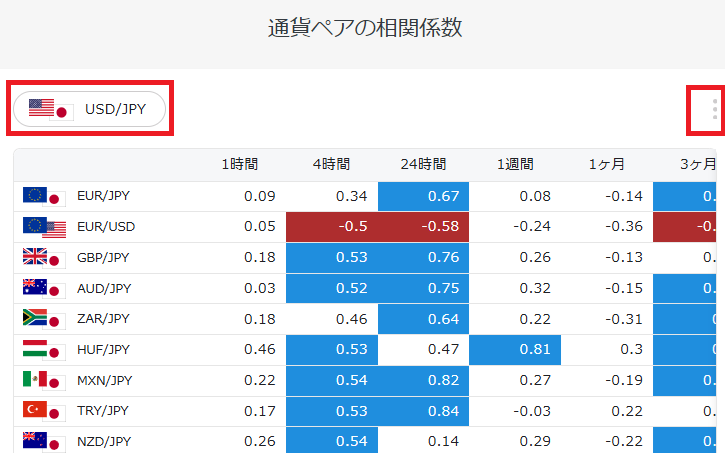Image resolution: width=725 pixels, height=453 pixels.
Task: Select the 24時間 column header
Action: pos(423,164)
